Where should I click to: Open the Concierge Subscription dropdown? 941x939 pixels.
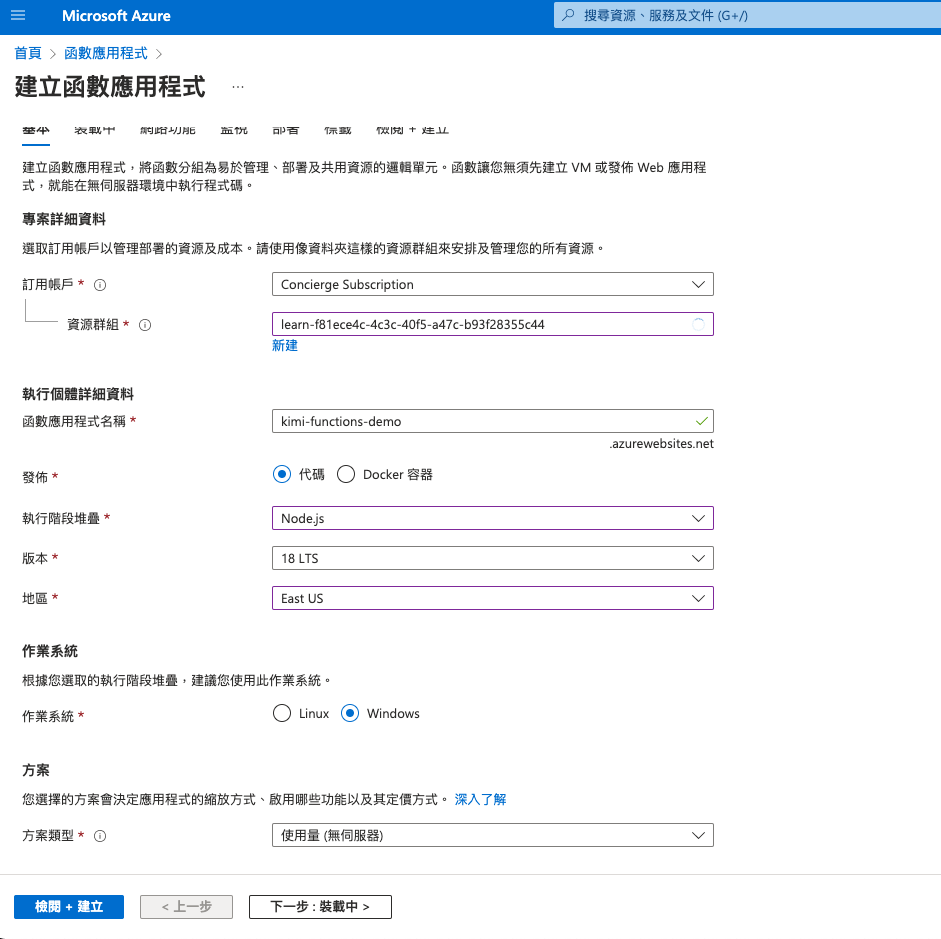click(x=493, y=284)
